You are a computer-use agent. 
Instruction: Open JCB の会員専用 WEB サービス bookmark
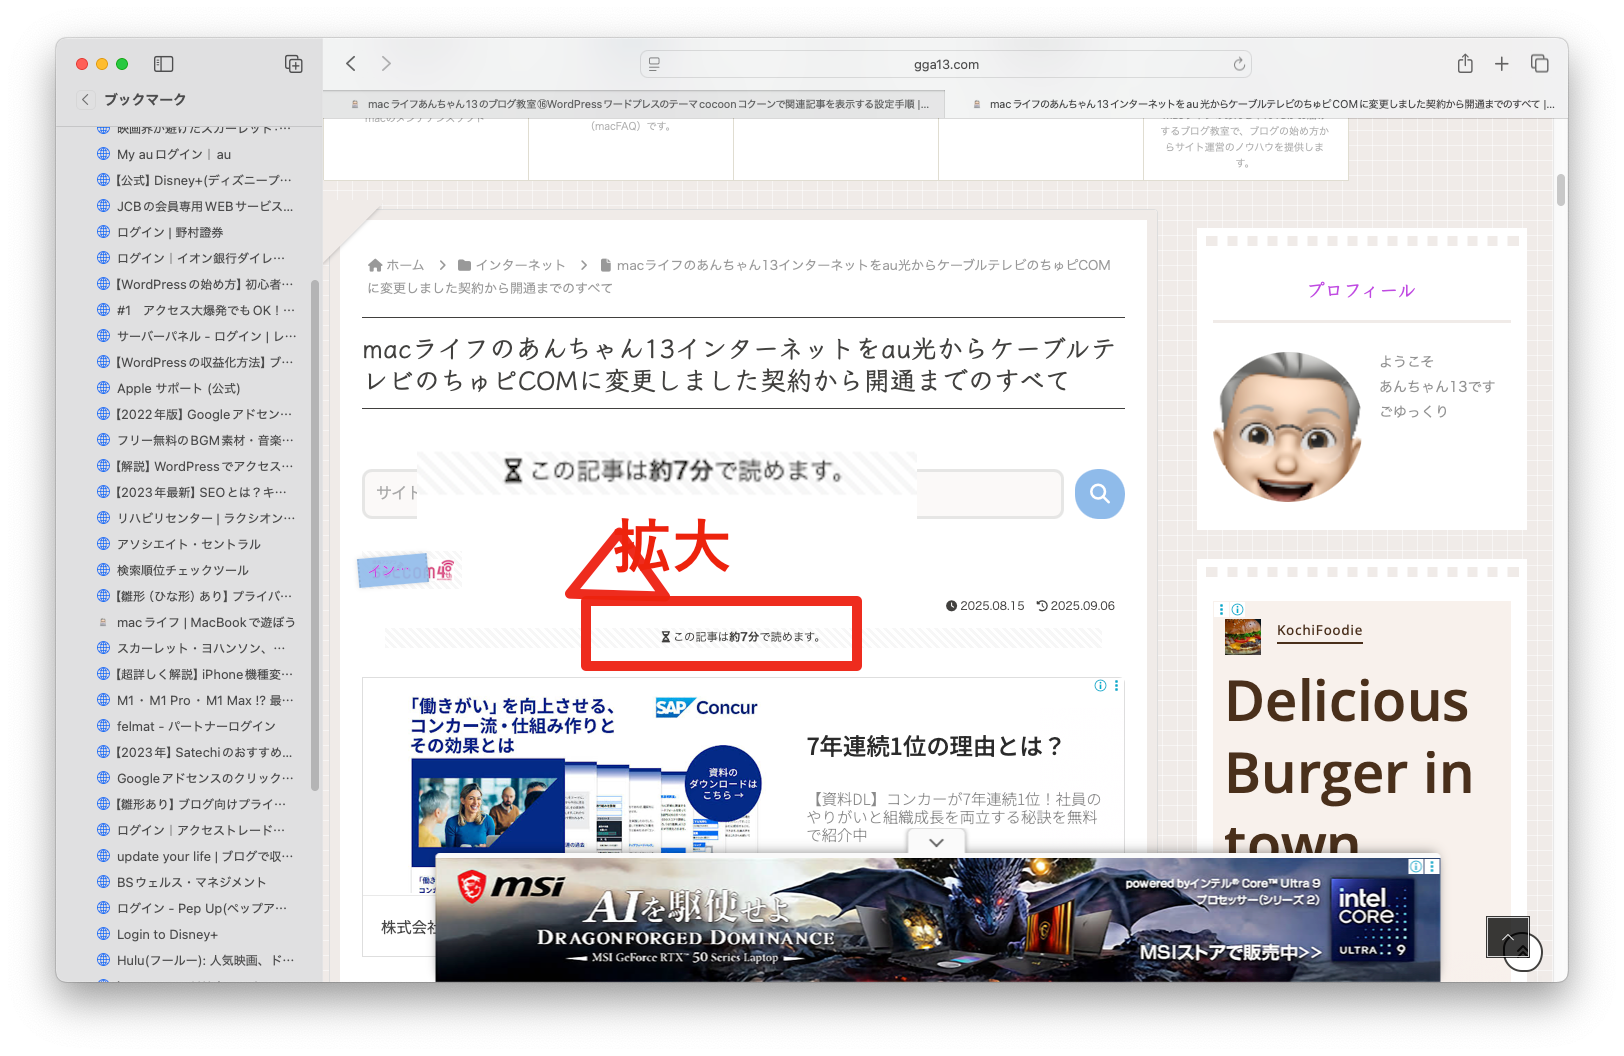coord(205,206)
